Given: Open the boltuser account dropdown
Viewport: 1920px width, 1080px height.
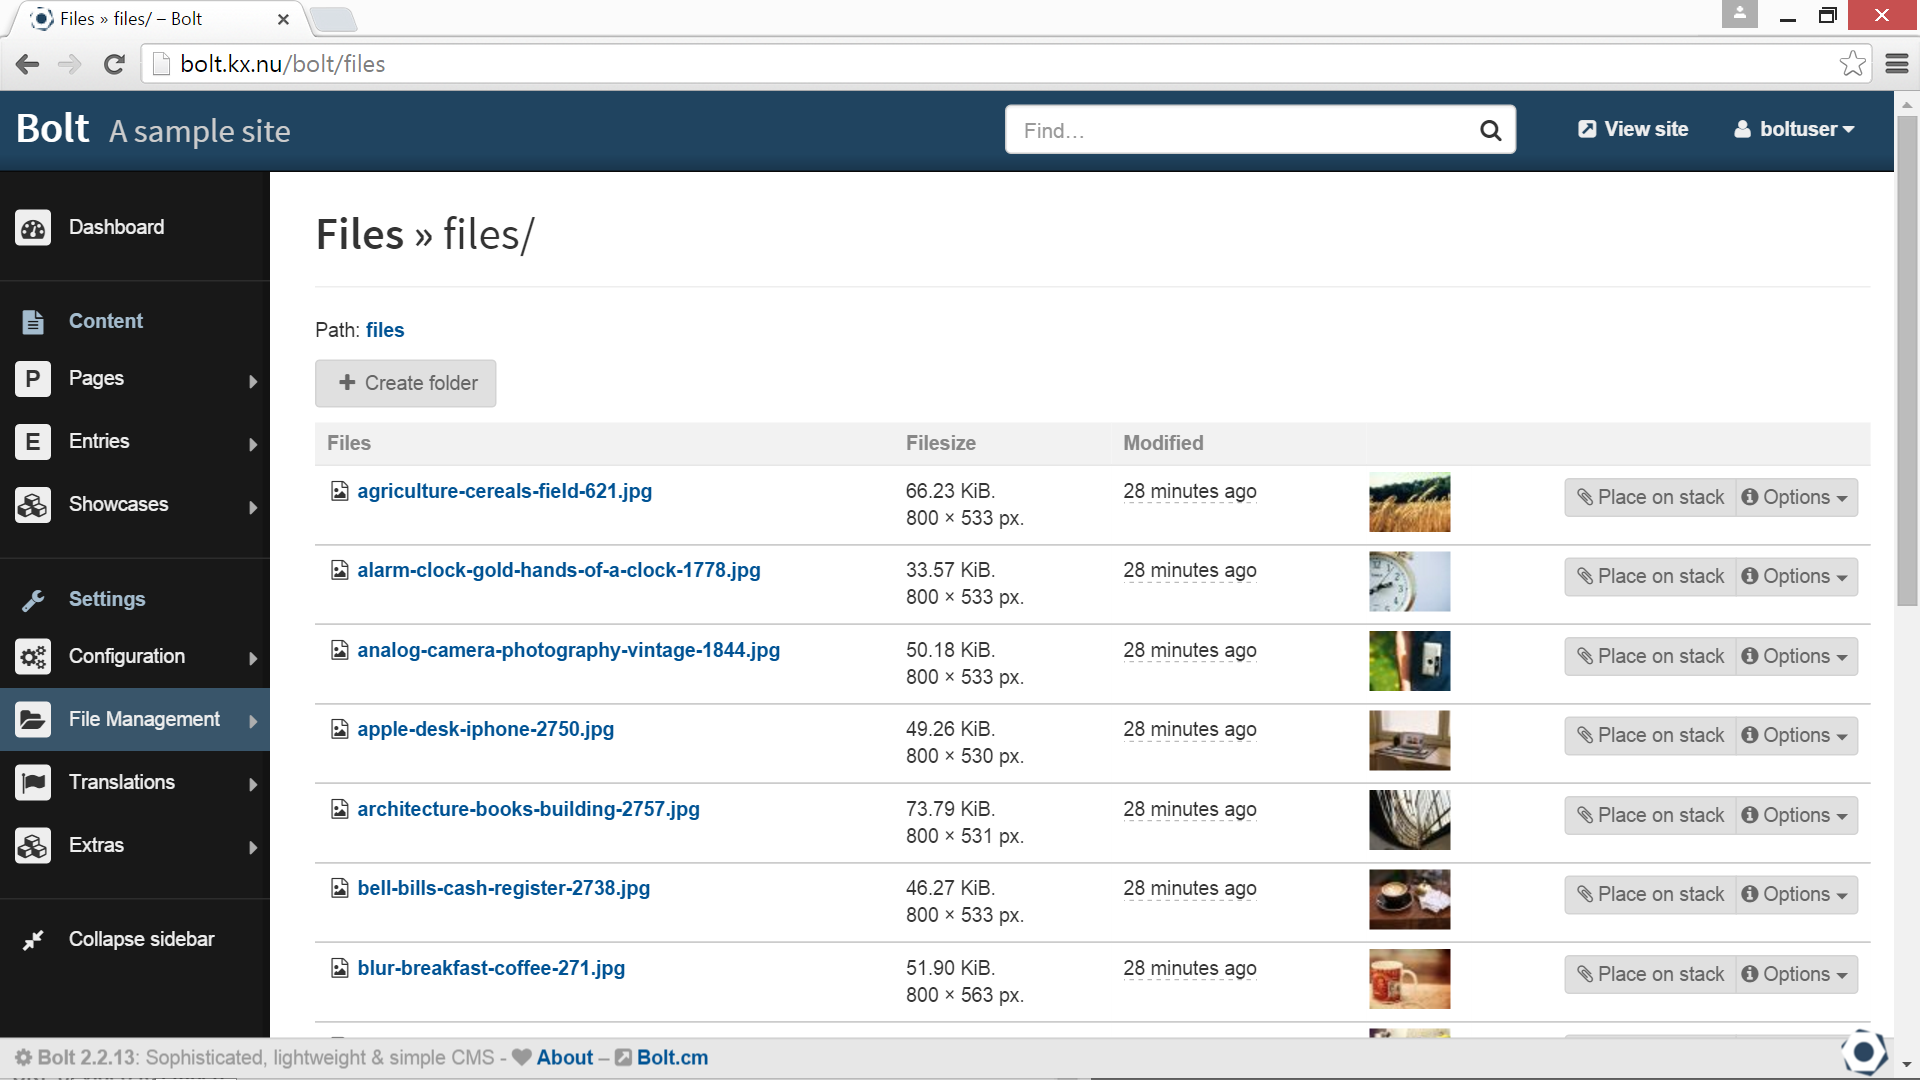Looking at the screenshot, I should (1792, 129).
